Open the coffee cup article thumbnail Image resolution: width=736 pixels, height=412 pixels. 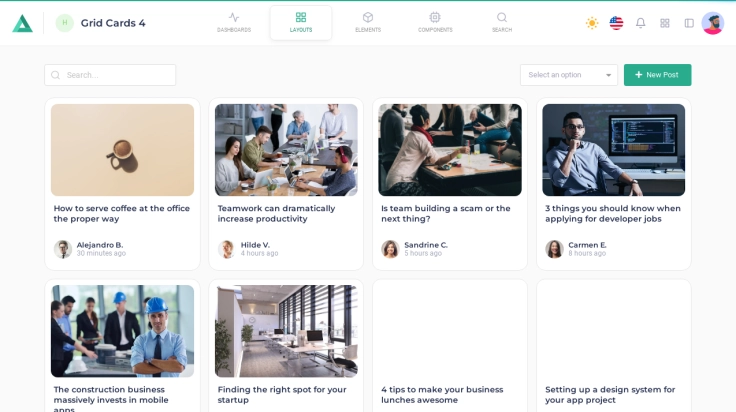coord(122,150)
